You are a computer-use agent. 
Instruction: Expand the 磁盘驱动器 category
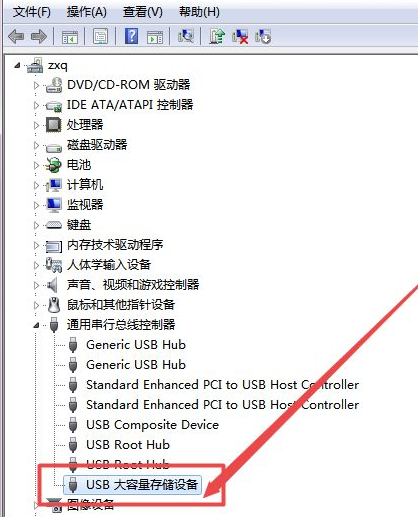coord(36,145)
